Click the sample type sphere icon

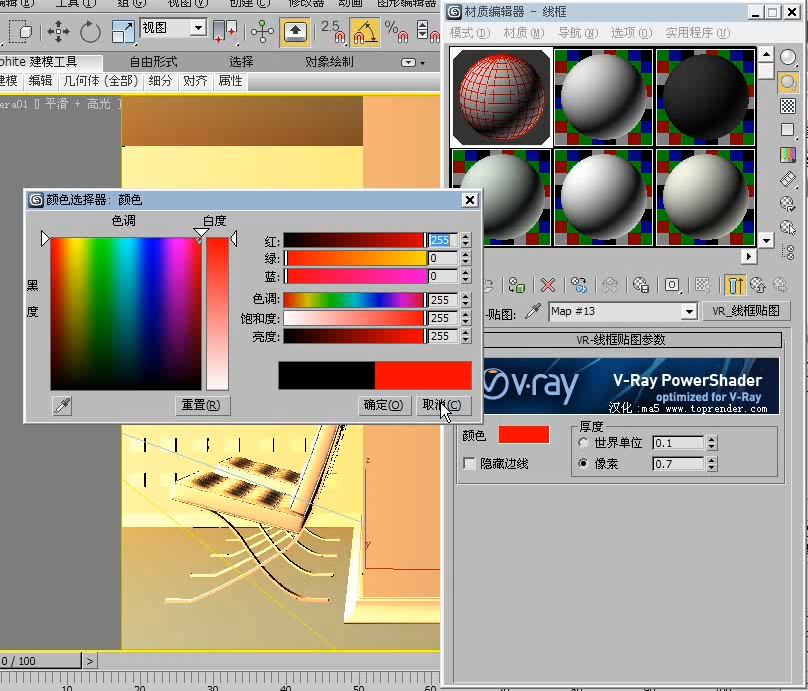pos(787,57)
